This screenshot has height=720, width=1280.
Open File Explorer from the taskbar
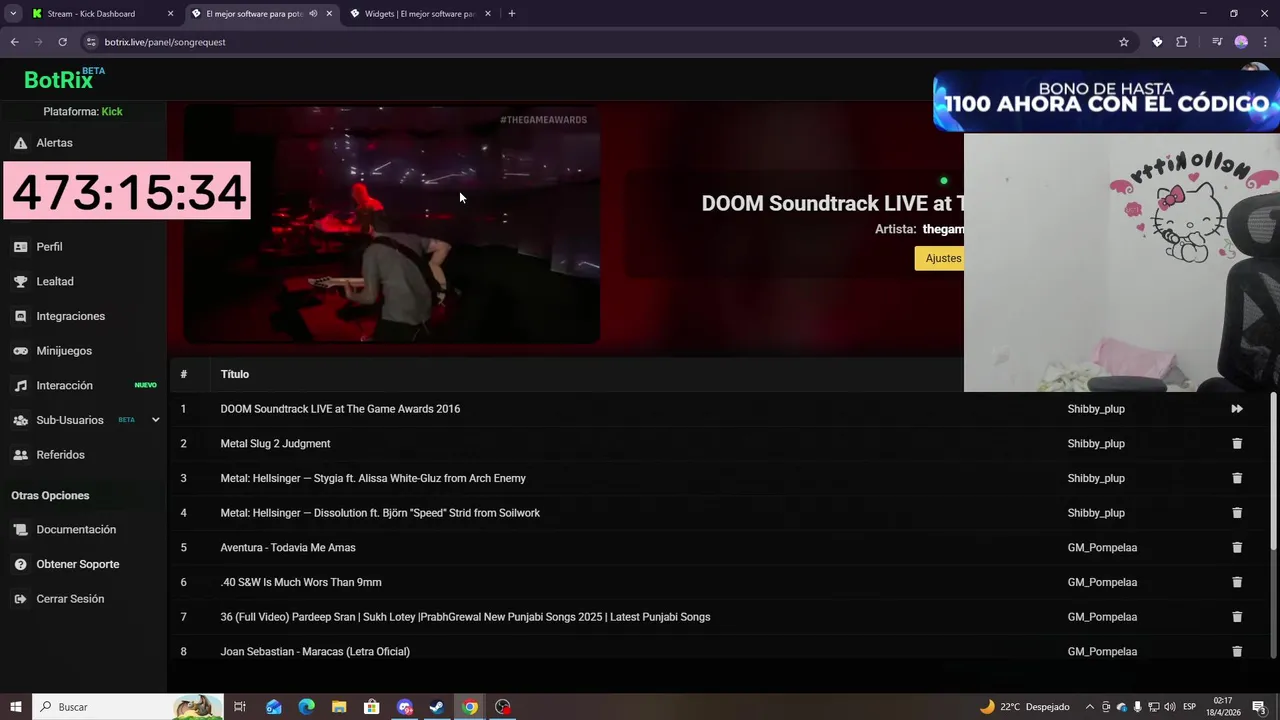click(x=339, y=707)
